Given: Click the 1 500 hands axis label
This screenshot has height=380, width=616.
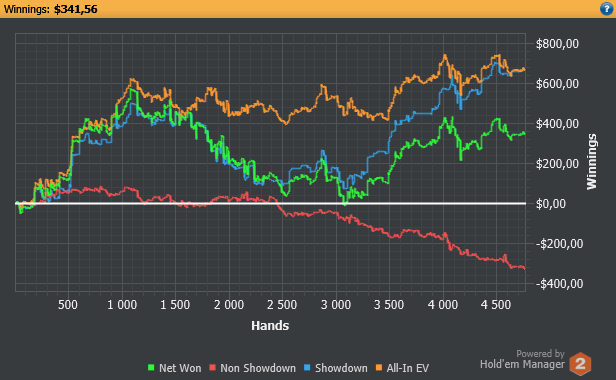Looking at the screenshot, I should click(175, 305).
